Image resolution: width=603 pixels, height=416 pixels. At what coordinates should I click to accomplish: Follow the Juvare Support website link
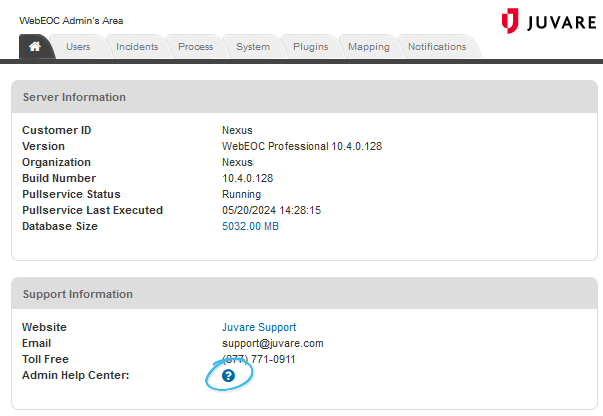coord(259,327)
